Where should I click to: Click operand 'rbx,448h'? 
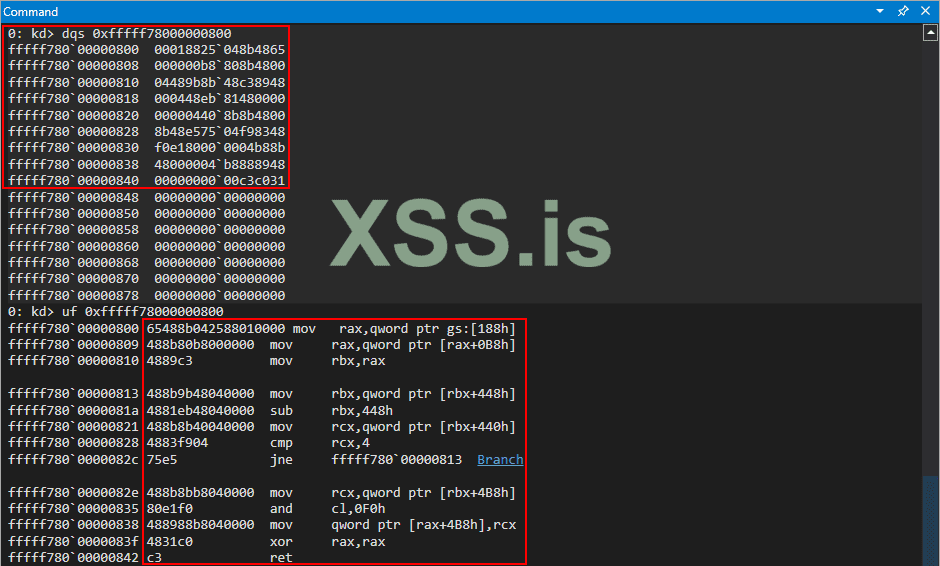[x=361, y=411]
